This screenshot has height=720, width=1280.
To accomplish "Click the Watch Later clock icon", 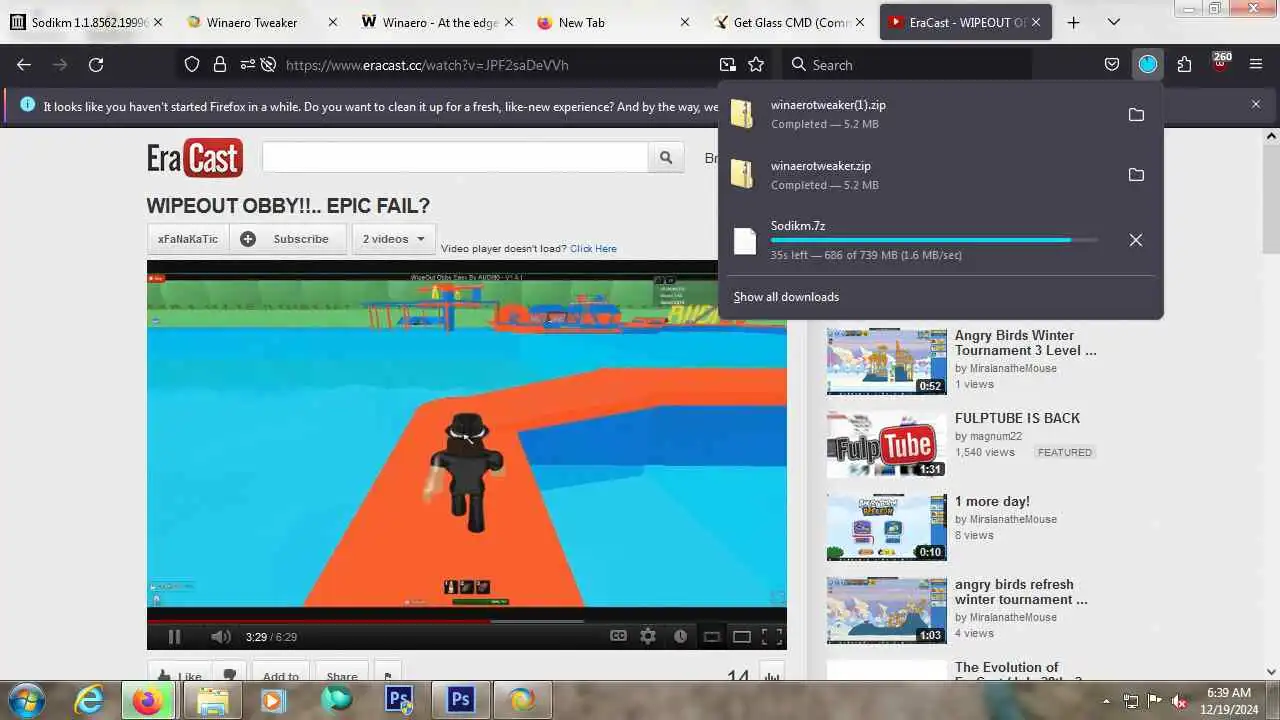I will pos(680,636).
